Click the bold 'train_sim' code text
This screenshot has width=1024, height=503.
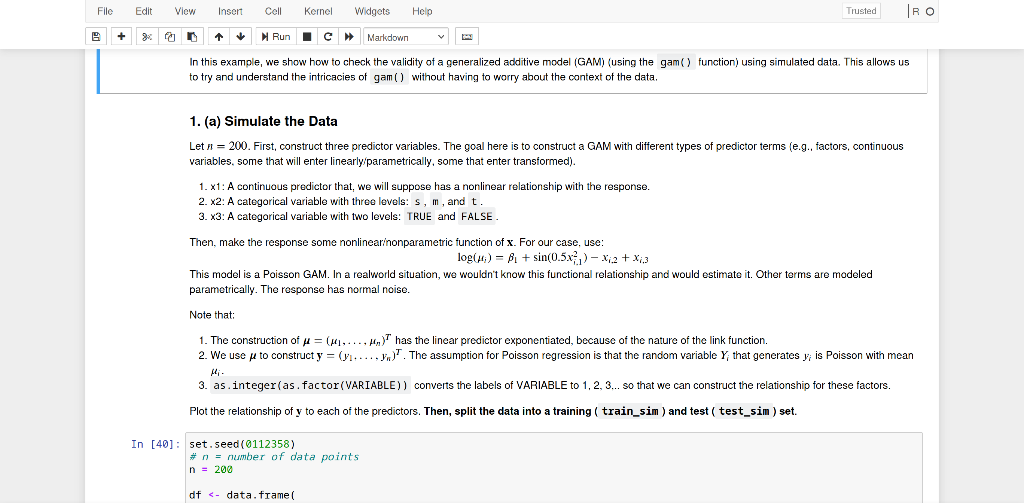pos(628,412)
